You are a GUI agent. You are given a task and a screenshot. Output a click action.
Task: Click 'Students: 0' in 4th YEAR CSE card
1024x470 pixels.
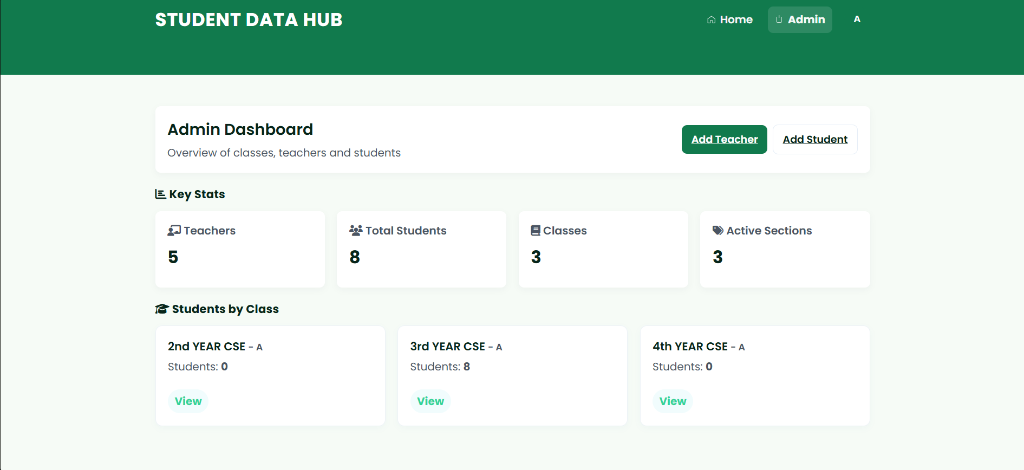(x=682, y=367)
